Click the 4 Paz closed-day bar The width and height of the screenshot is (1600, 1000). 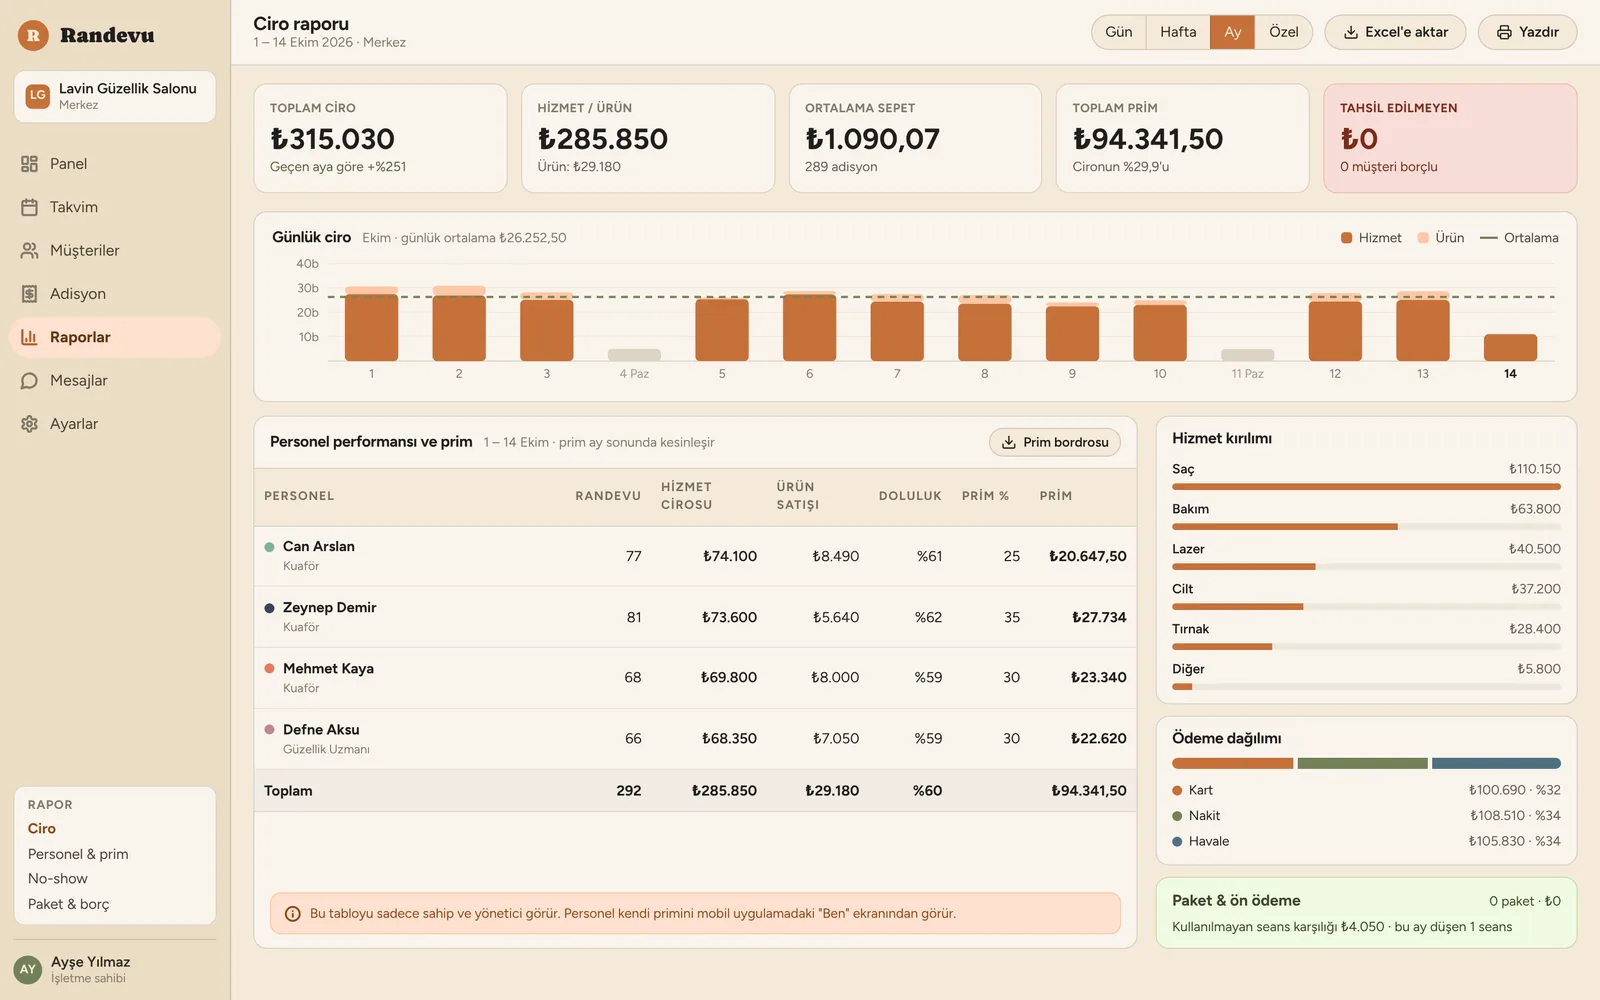pyautogui.click(x=634, y=355)
